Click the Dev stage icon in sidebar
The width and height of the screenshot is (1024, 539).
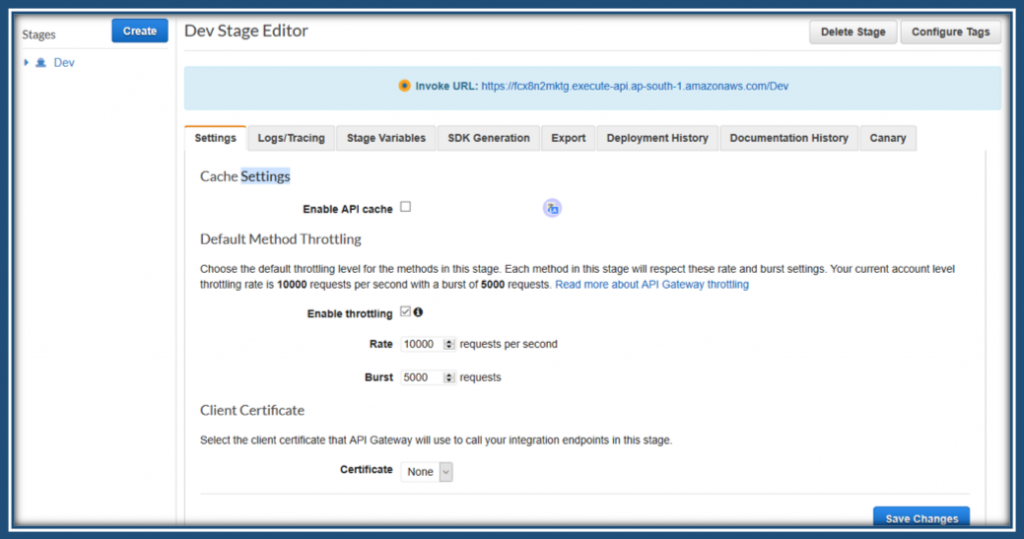click(x=41, y=62)
